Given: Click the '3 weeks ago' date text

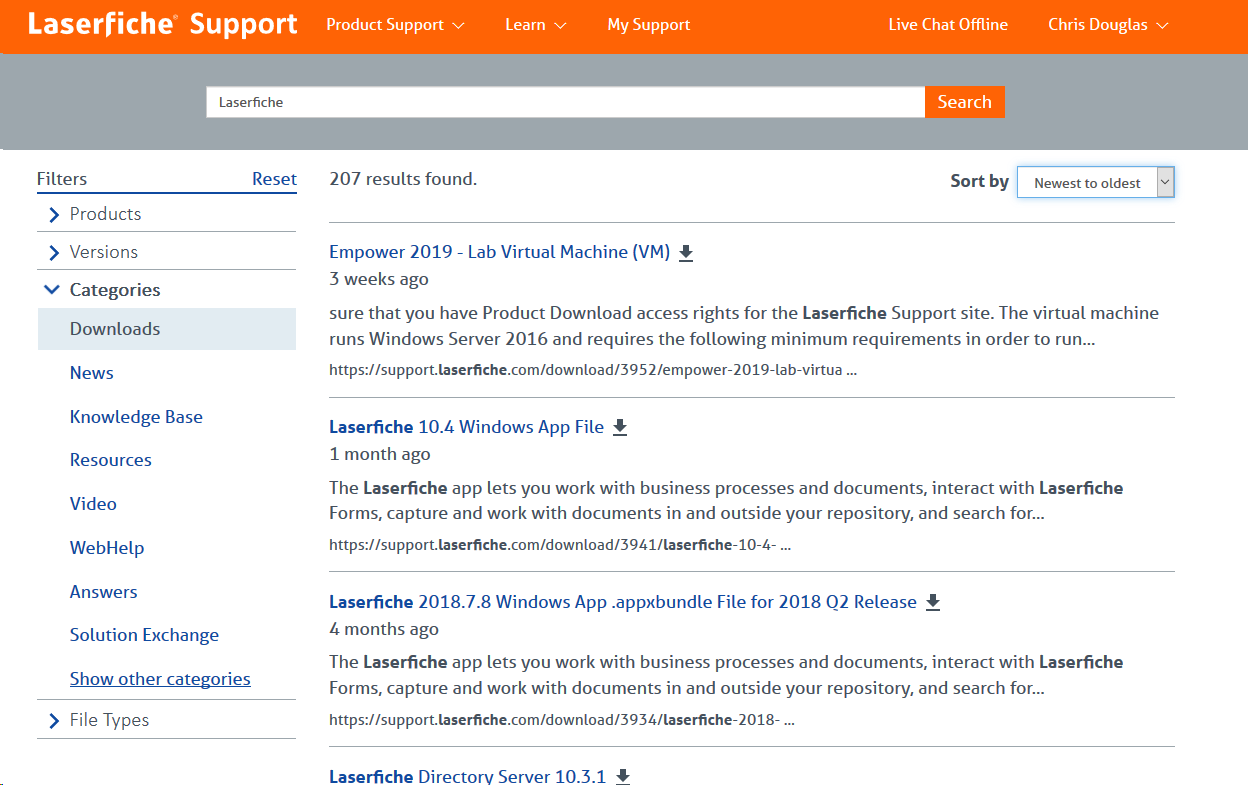Looking at the screenshot, I should point(379,279).
